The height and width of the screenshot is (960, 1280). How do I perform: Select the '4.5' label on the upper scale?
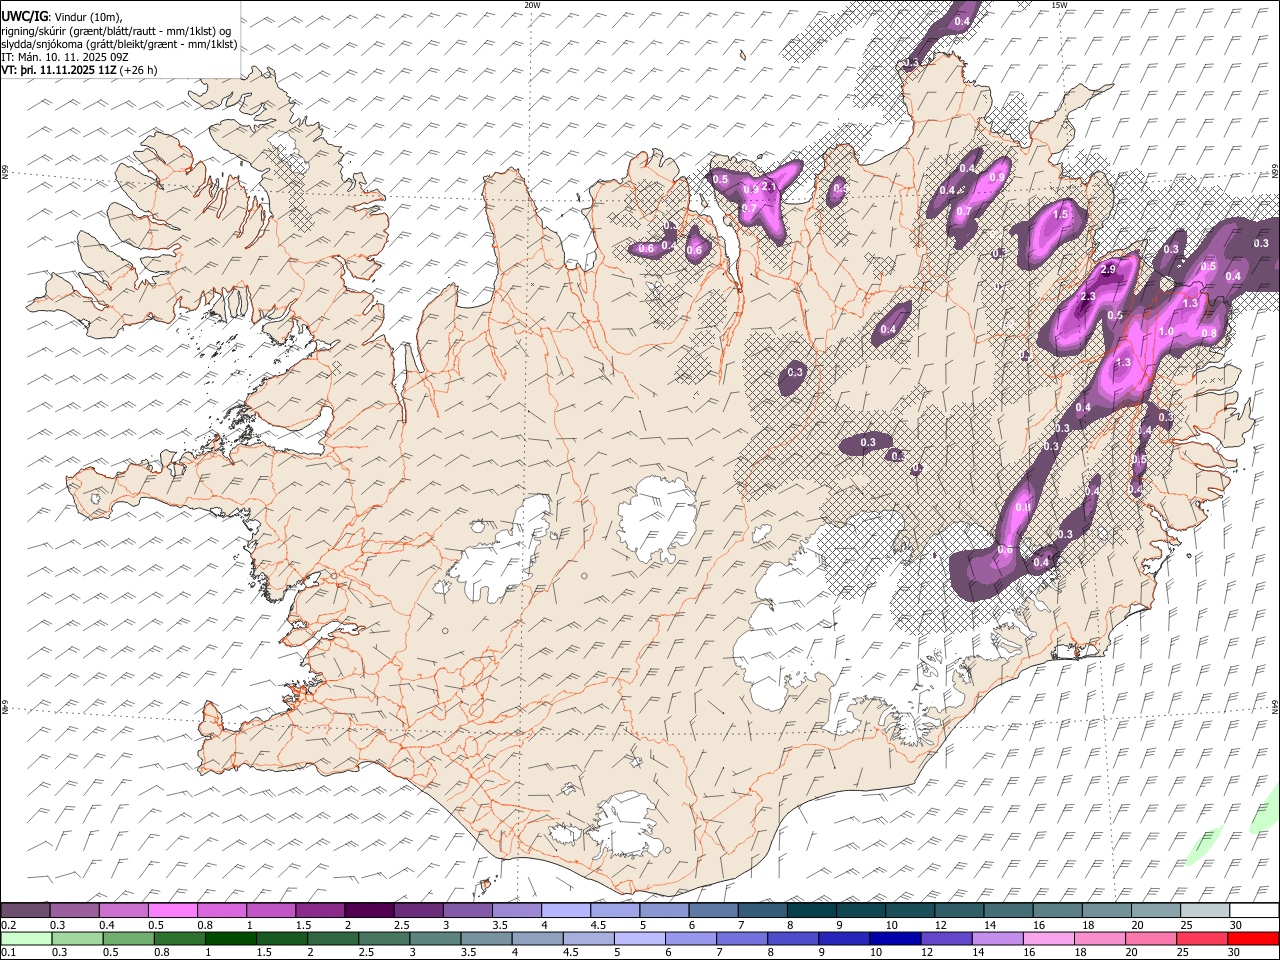(598, 925)
